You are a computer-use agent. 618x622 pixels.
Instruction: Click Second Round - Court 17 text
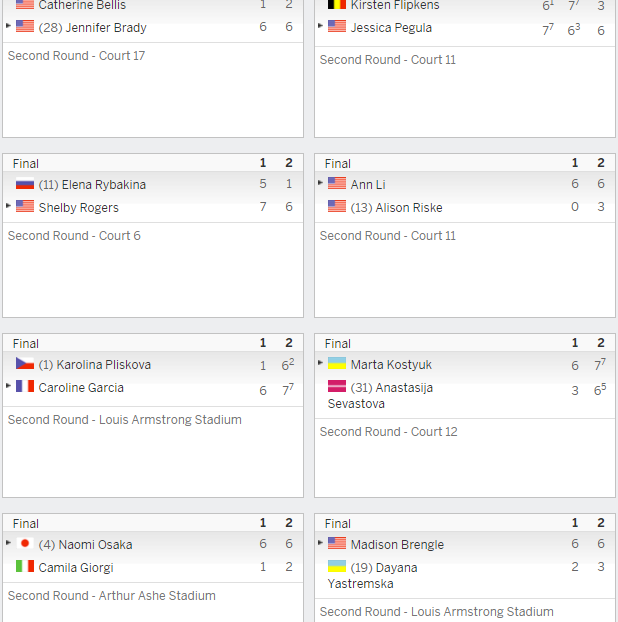76,56
